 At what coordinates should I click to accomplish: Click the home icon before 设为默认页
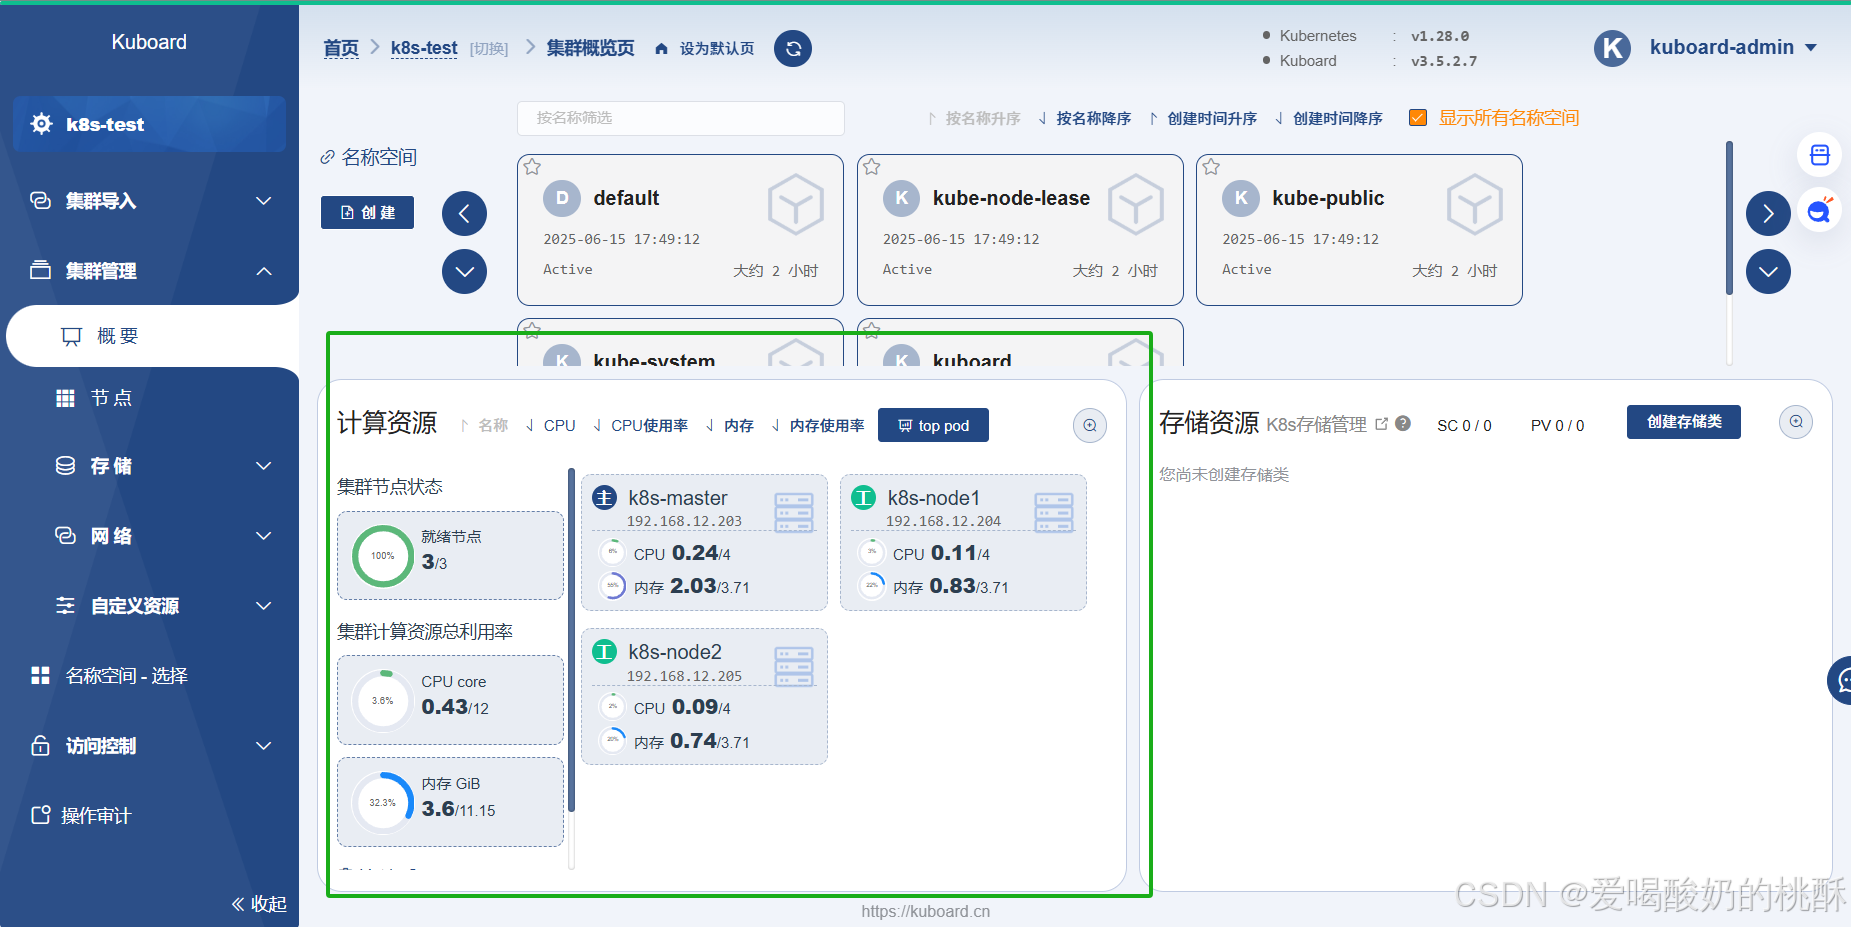point(661,49)
